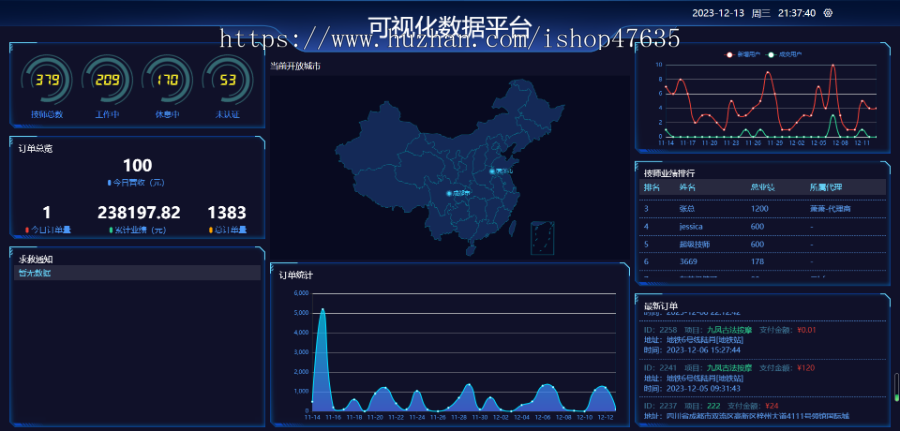The width and height of the screenshot is (900, 431).
Task: Click the ¥120 payment amount
Action: click(x=805, y=367)
